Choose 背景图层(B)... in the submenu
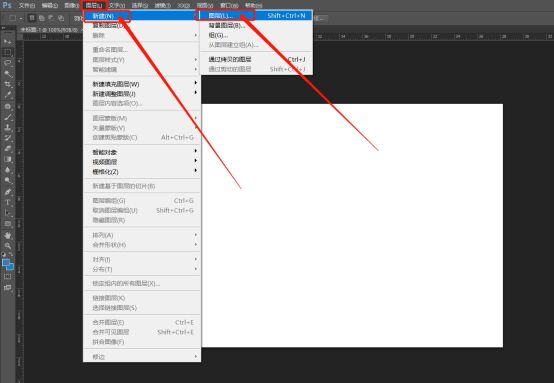554x383 pixels. tap(256, 26)
